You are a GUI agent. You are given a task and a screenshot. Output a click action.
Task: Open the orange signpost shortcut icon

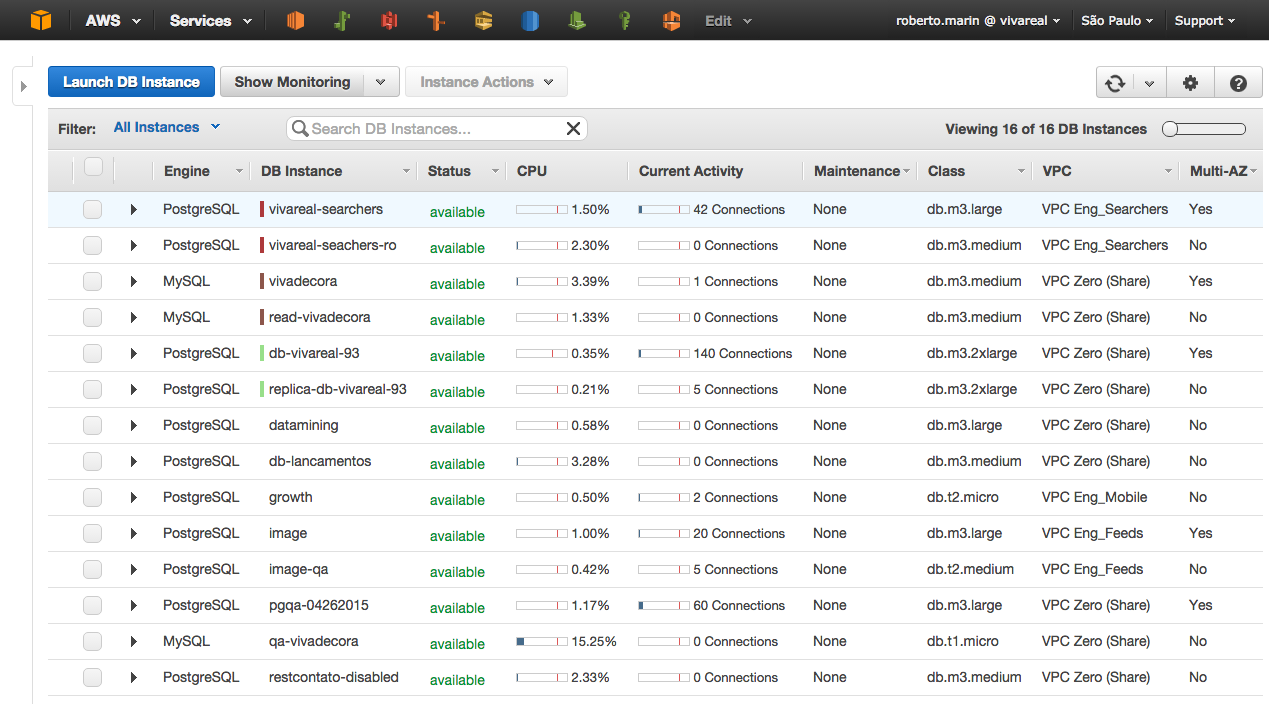pos(436,20)
